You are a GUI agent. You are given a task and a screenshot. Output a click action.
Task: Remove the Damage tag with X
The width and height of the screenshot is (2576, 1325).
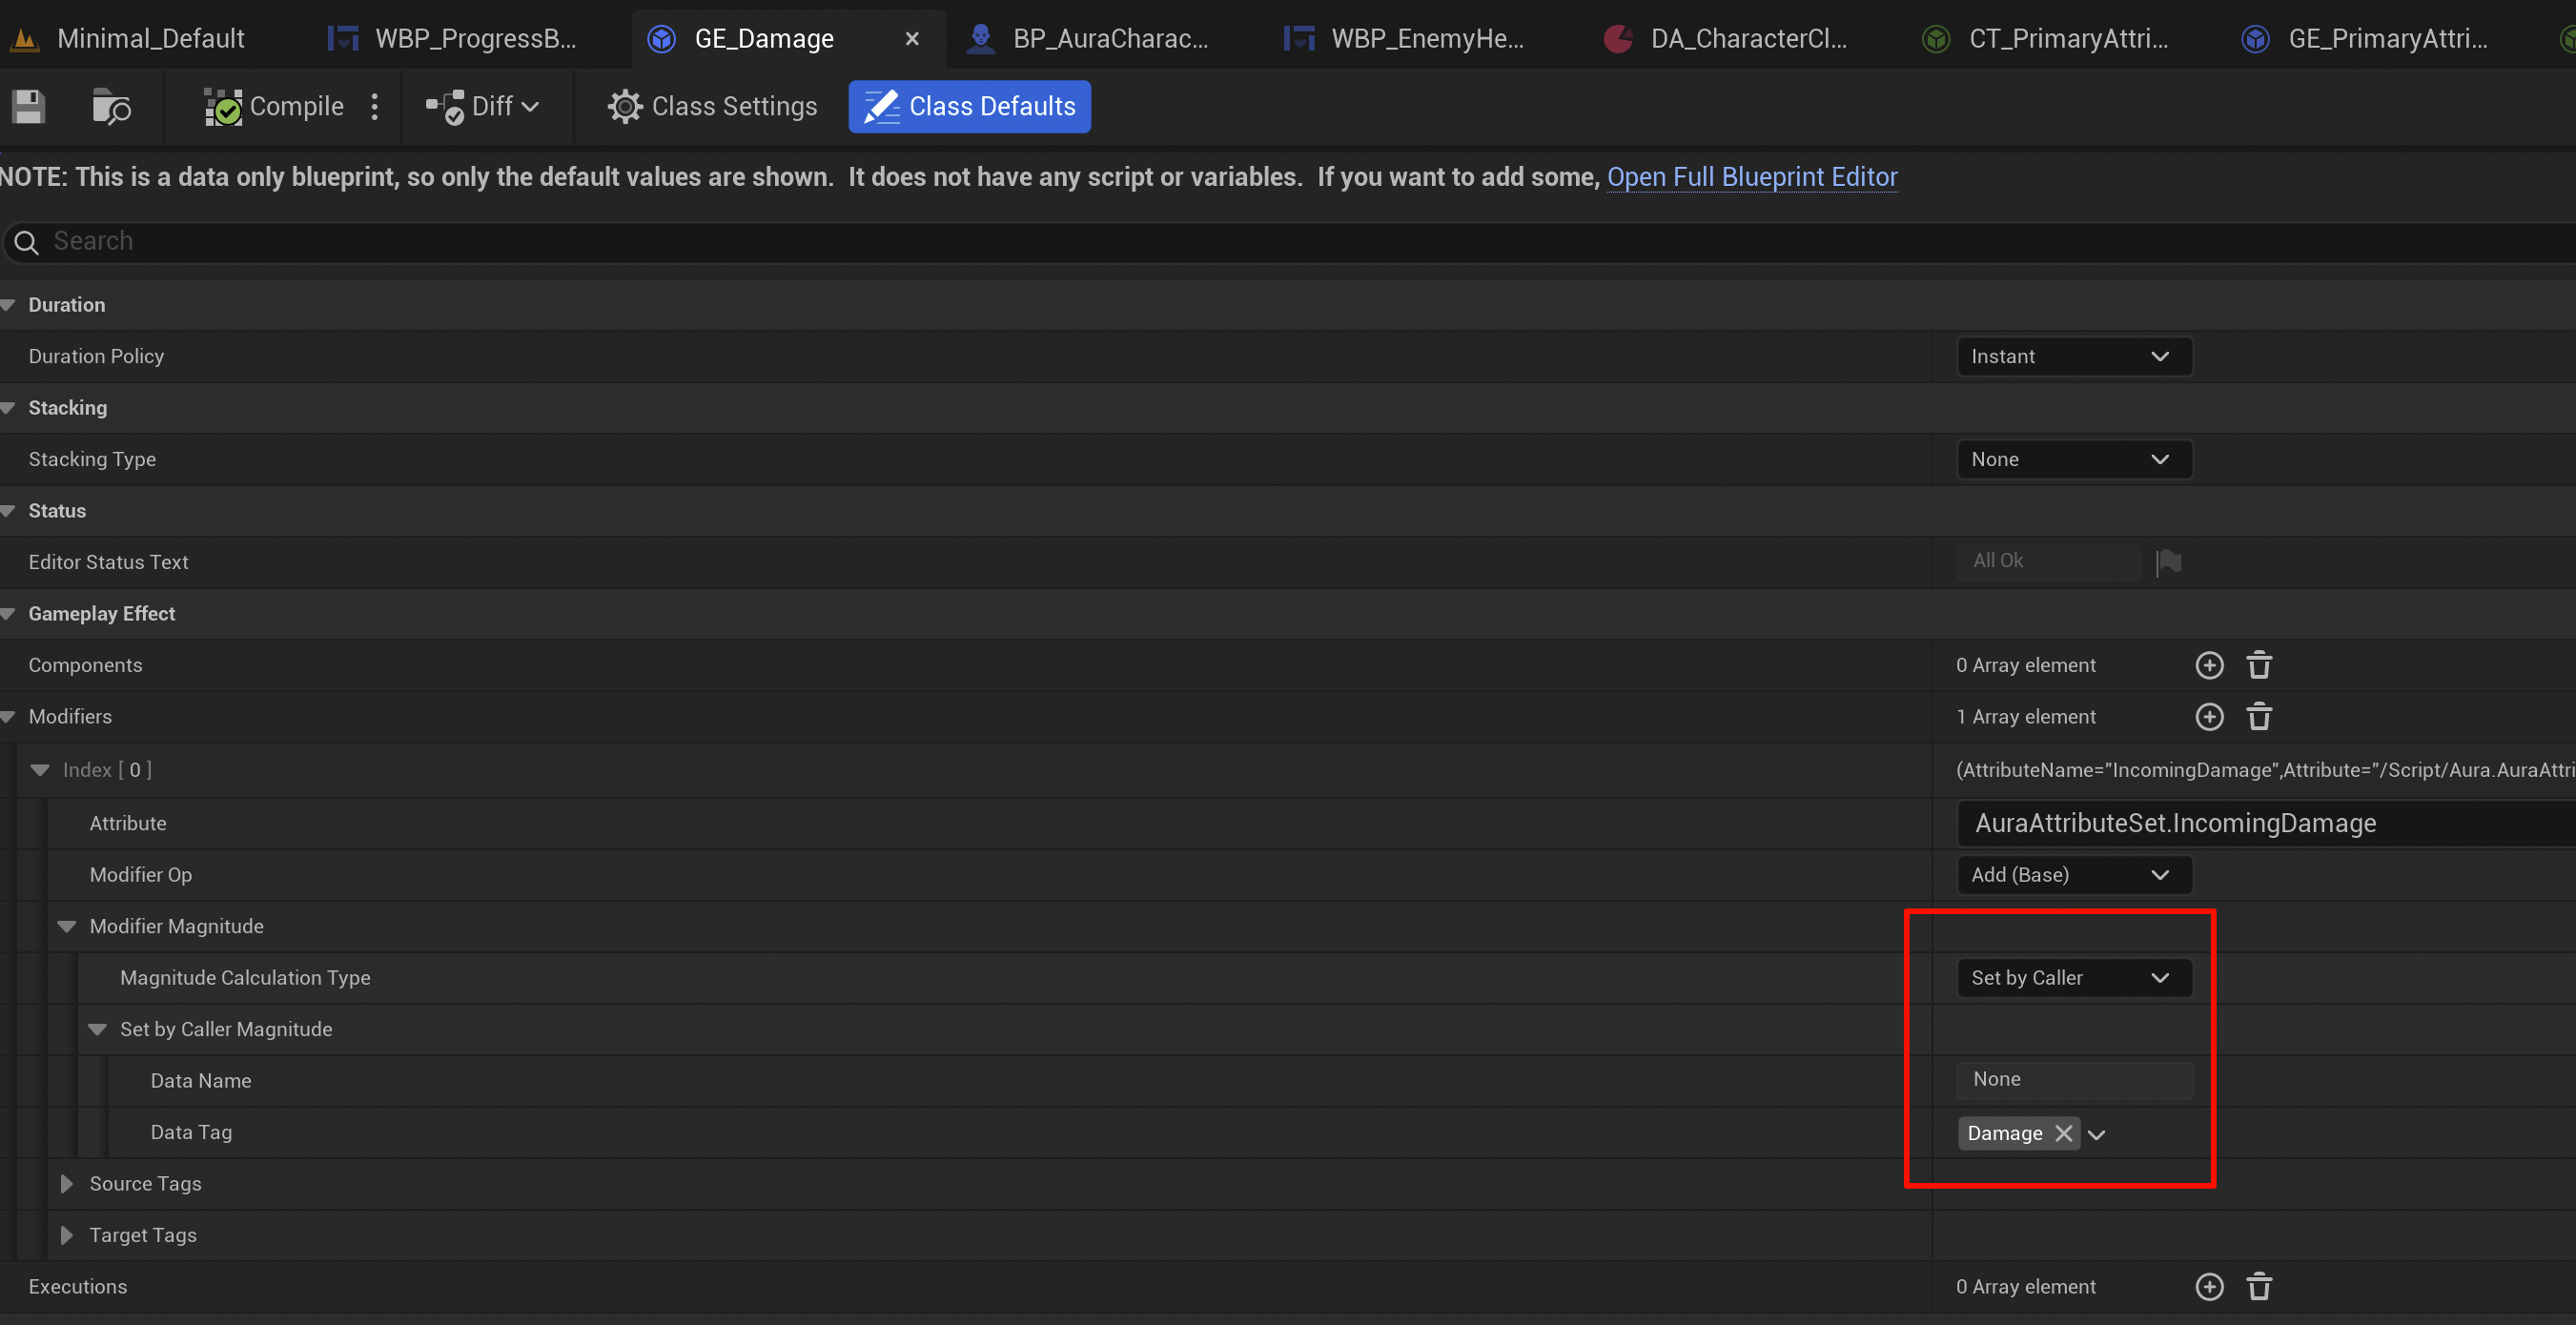[x=2063, y=1133]
